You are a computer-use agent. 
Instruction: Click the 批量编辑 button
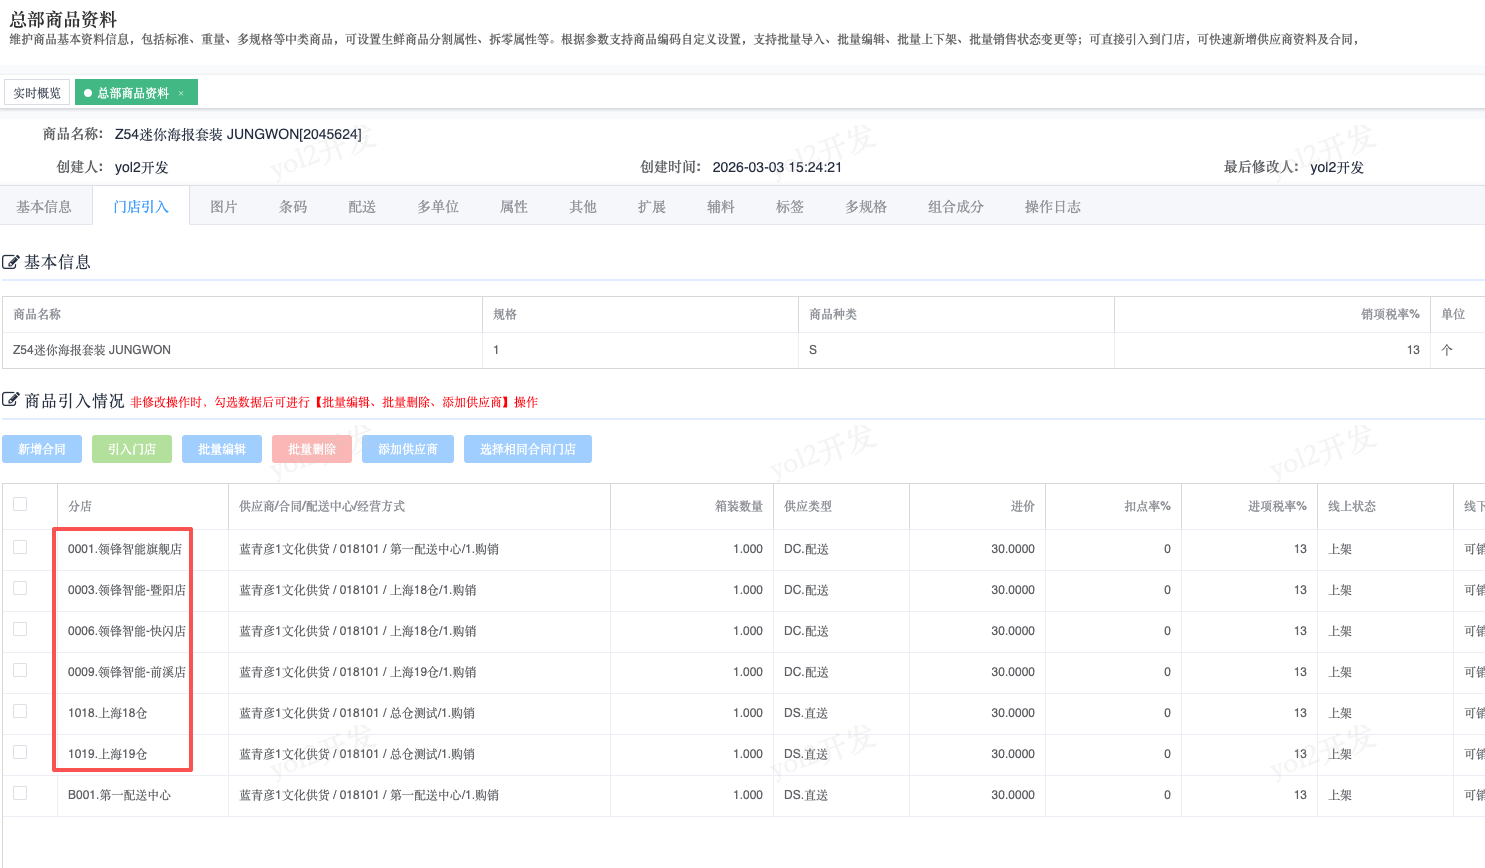tap(222, 449)
